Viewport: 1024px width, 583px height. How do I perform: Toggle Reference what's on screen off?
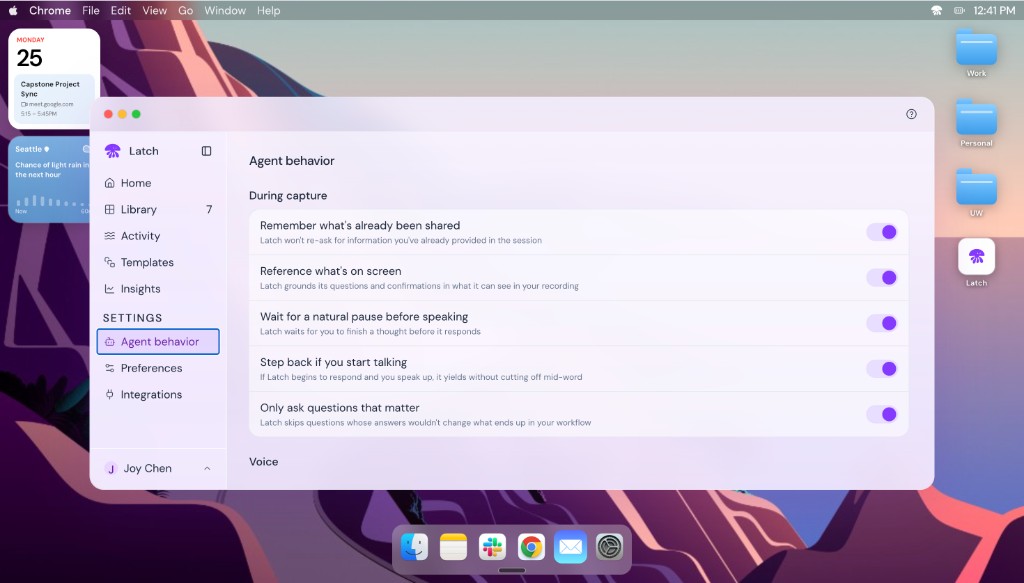882,277
